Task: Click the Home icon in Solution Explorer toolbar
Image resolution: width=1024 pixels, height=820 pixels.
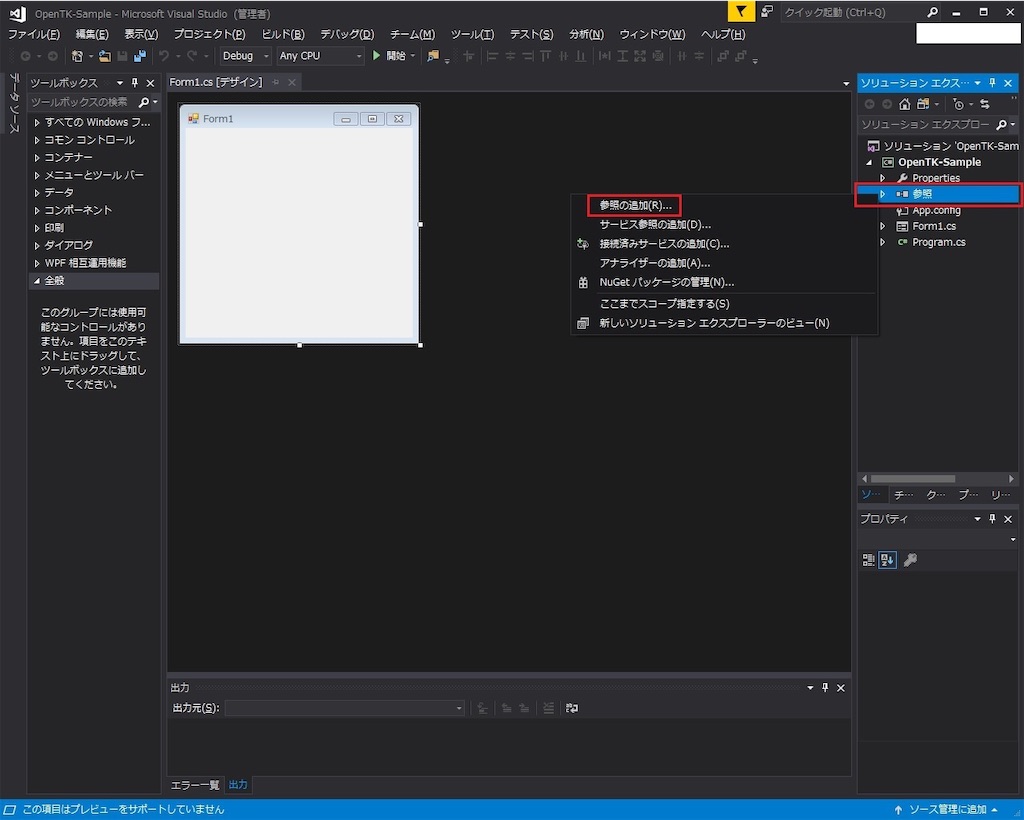Action: click(904, 104)
